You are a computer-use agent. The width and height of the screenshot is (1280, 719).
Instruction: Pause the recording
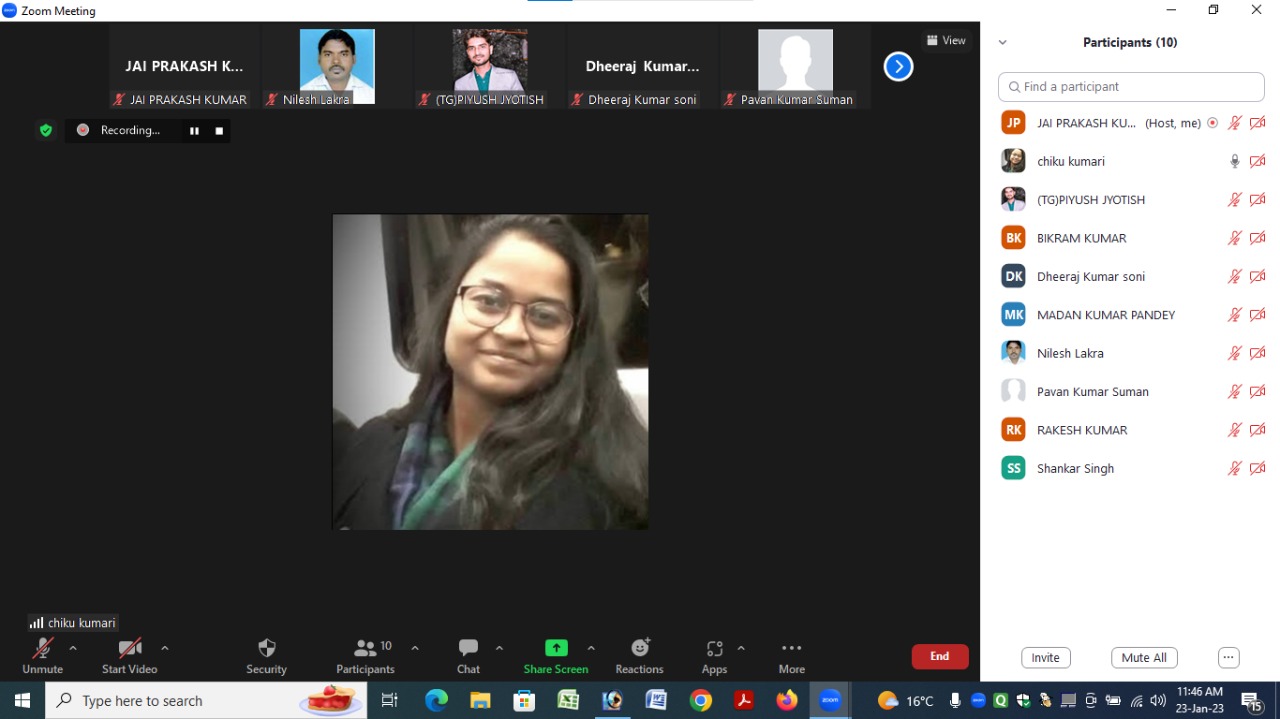coord(194,131)
